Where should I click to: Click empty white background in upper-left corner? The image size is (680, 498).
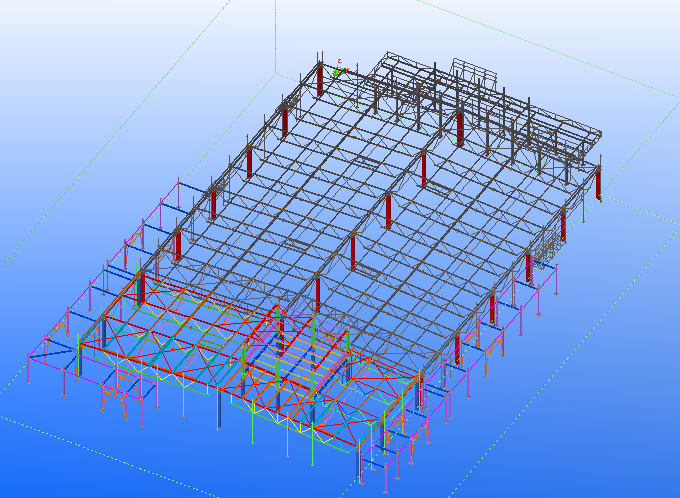point(60,30)
